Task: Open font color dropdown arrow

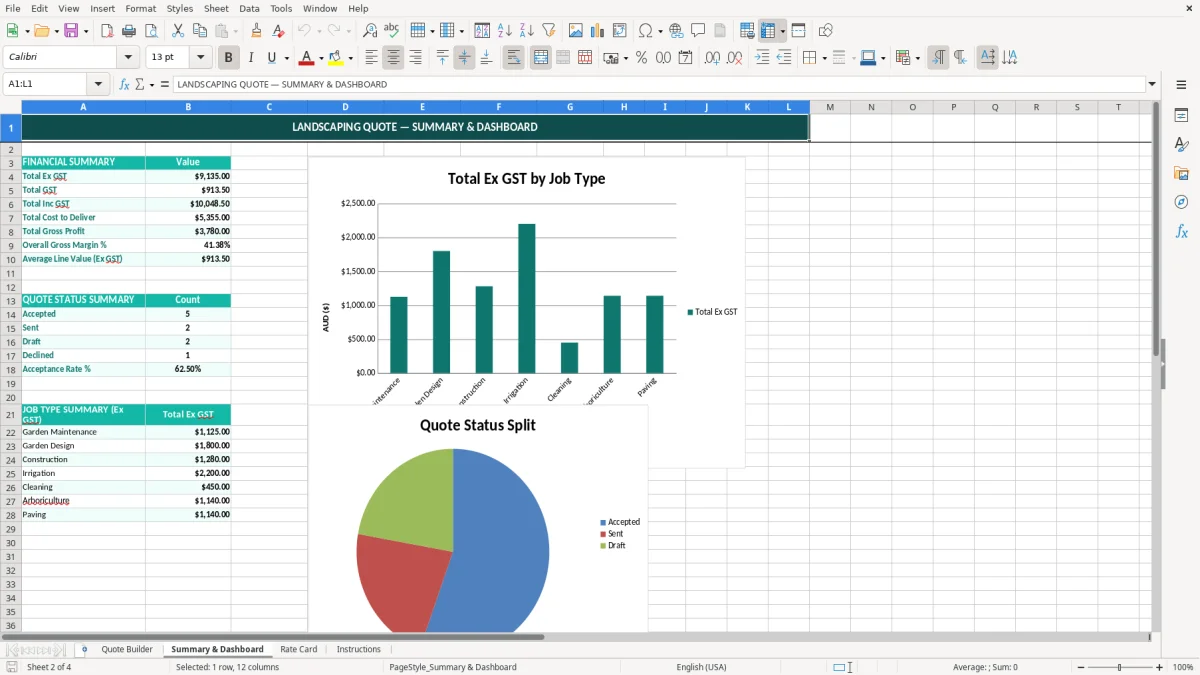Action: tap(322, 58)
